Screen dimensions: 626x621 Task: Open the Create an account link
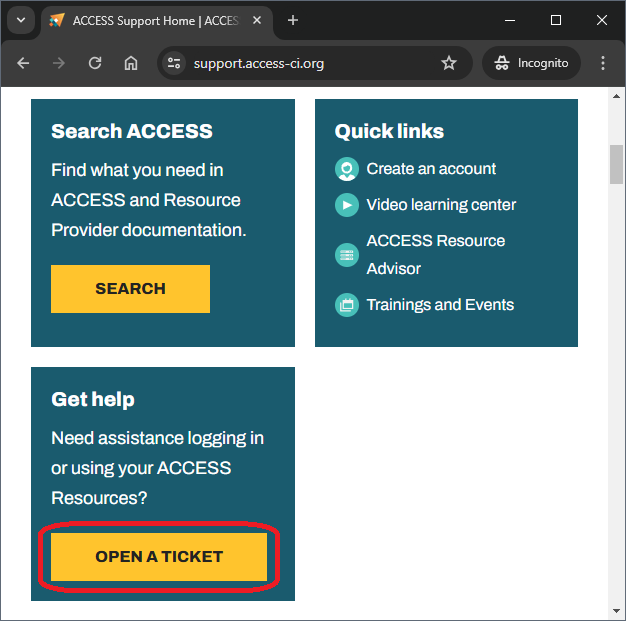tap(431, 169)
